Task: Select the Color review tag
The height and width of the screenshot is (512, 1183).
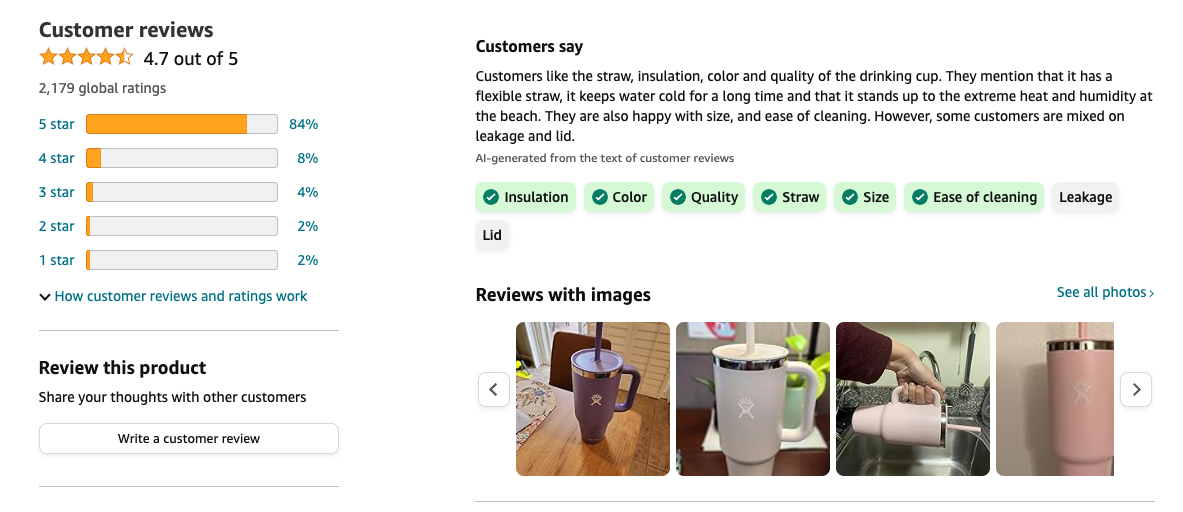Action: click(x=618, y=197)
